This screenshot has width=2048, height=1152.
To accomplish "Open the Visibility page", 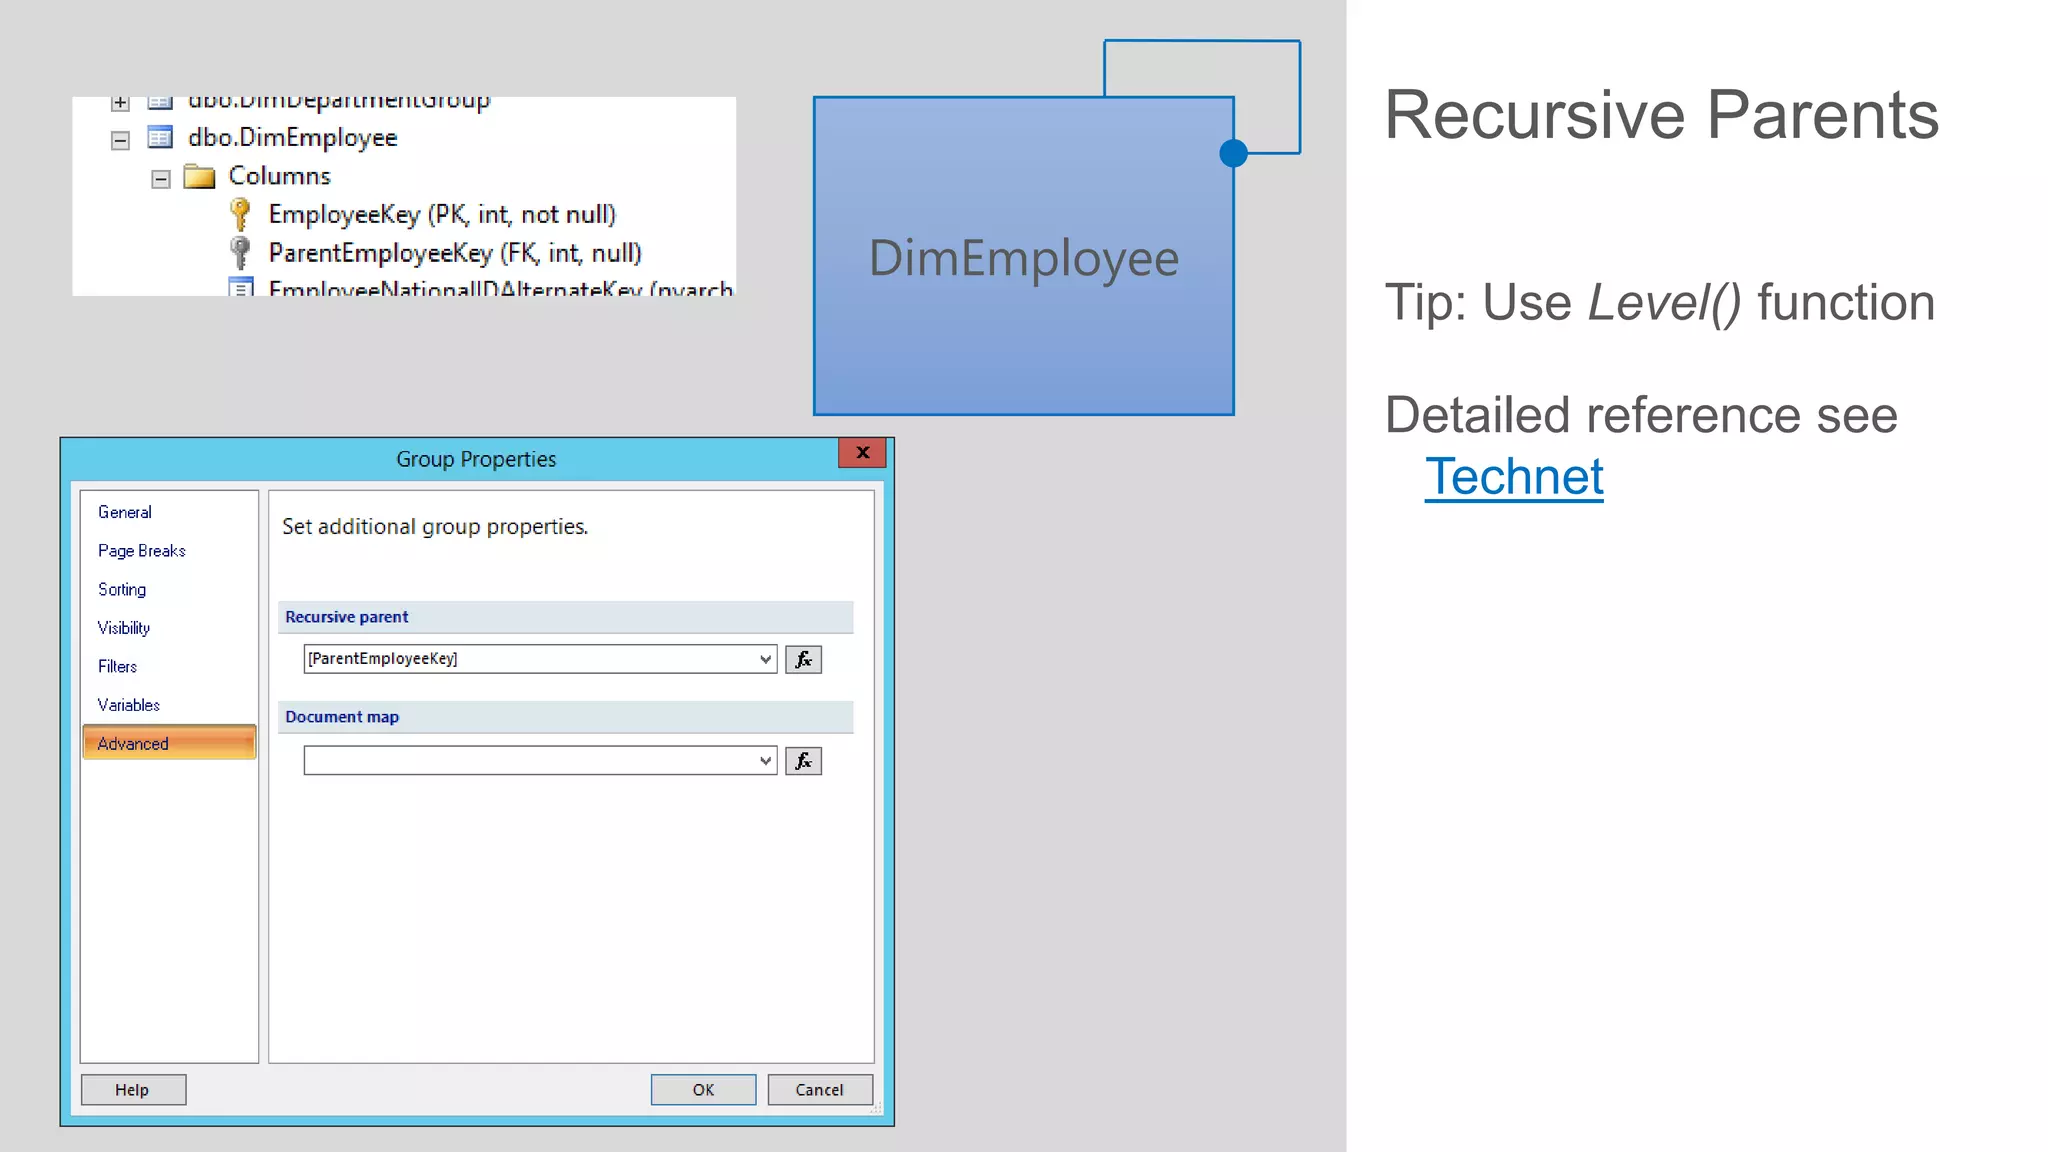I will [124, 628].
